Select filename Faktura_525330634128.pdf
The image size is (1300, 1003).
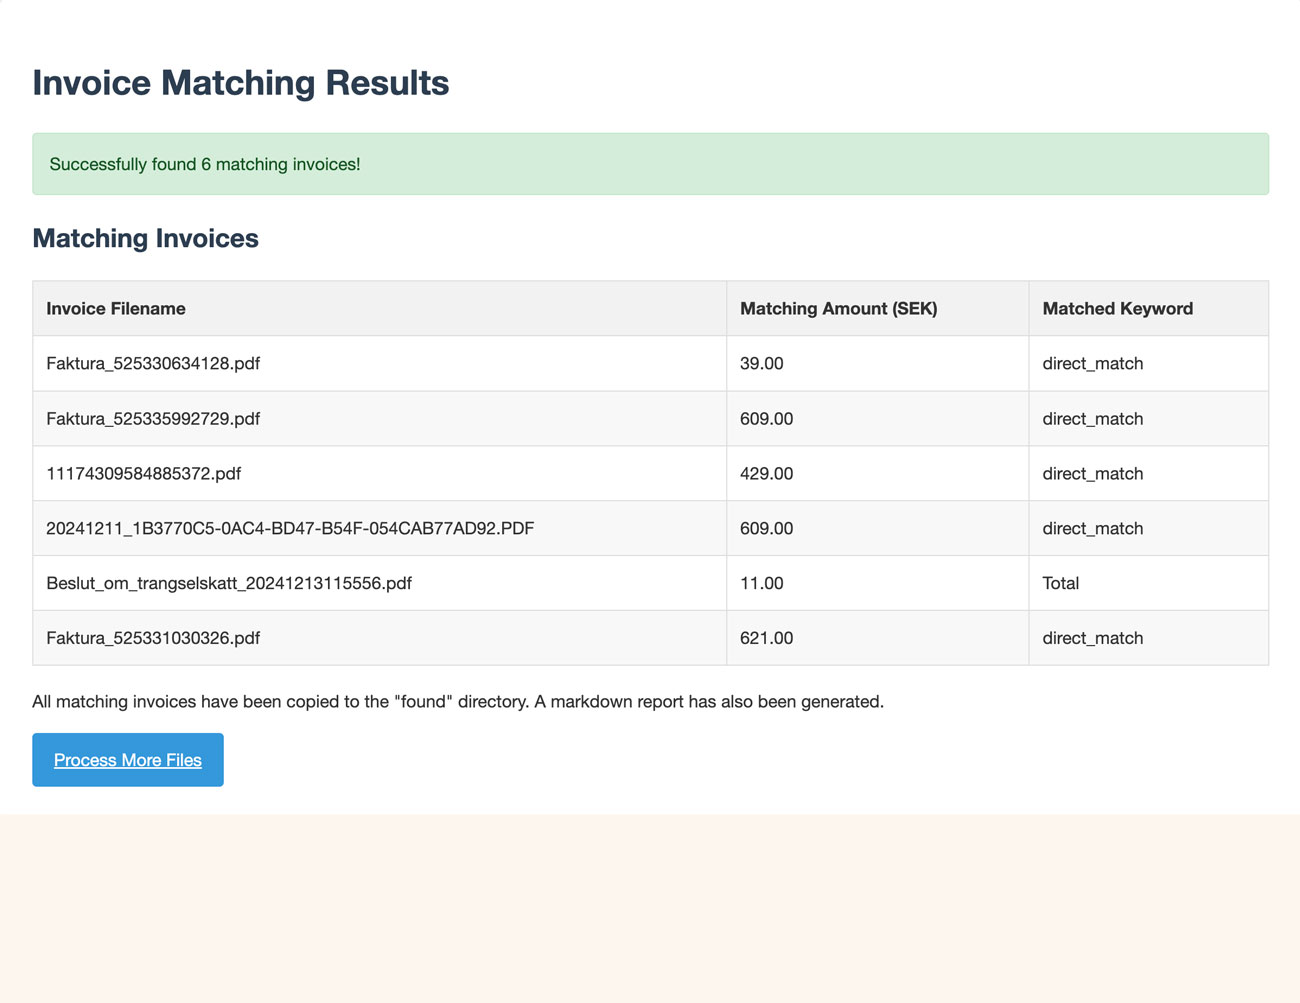[x=153, y=364]
